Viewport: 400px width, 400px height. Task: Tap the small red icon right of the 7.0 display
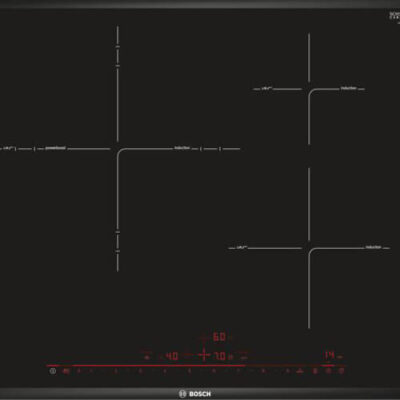point(244,357)
